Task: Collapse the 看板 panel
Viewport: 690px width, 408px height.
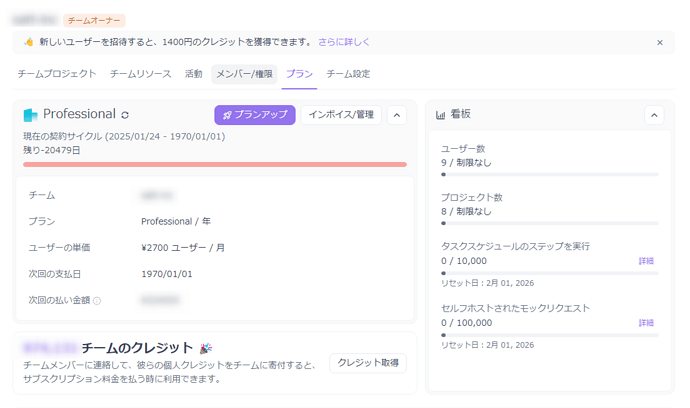Action: tap(654, 115)
